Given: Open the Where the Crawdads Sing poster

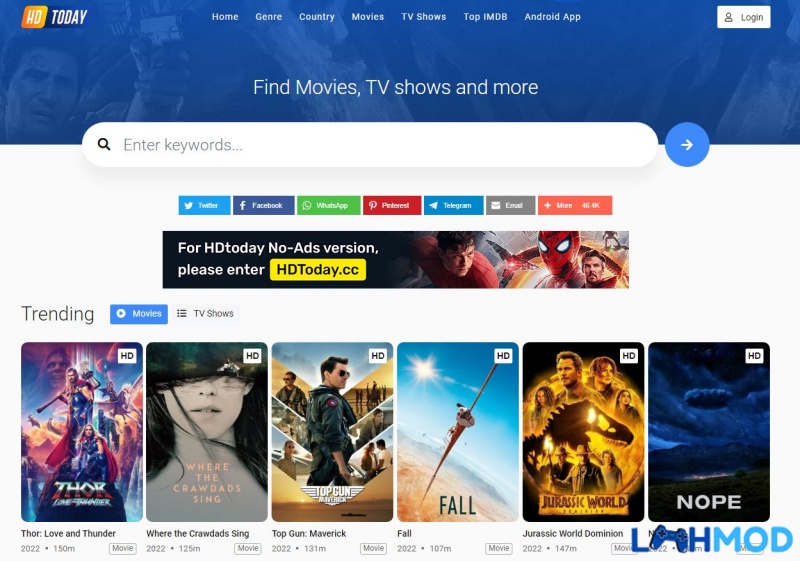Looking at the screenshot, I should tap(207, 431).
